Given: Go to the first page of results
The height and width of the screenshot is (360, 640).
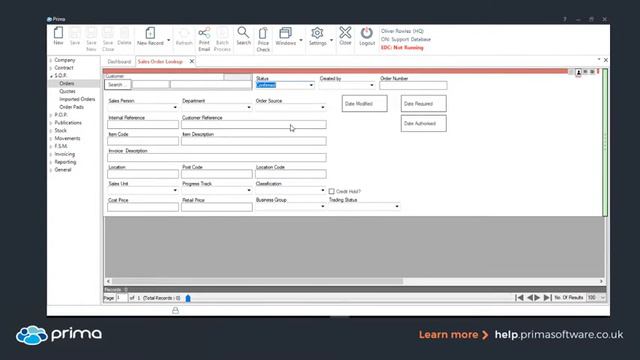Looking at the screenshot, I should [x=519, y=298].
